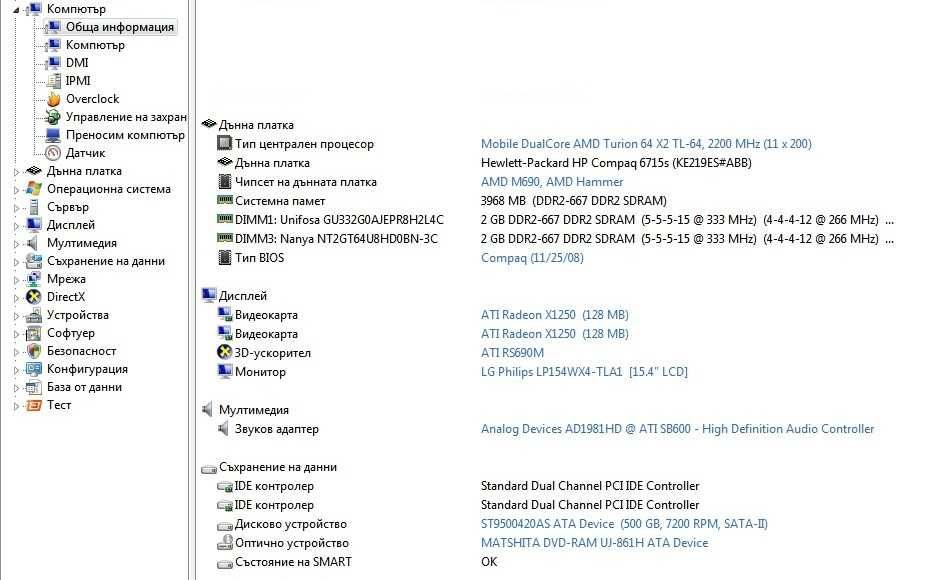
Task: Click the Операционна система Windows icon
Action: tap(33, 189)
